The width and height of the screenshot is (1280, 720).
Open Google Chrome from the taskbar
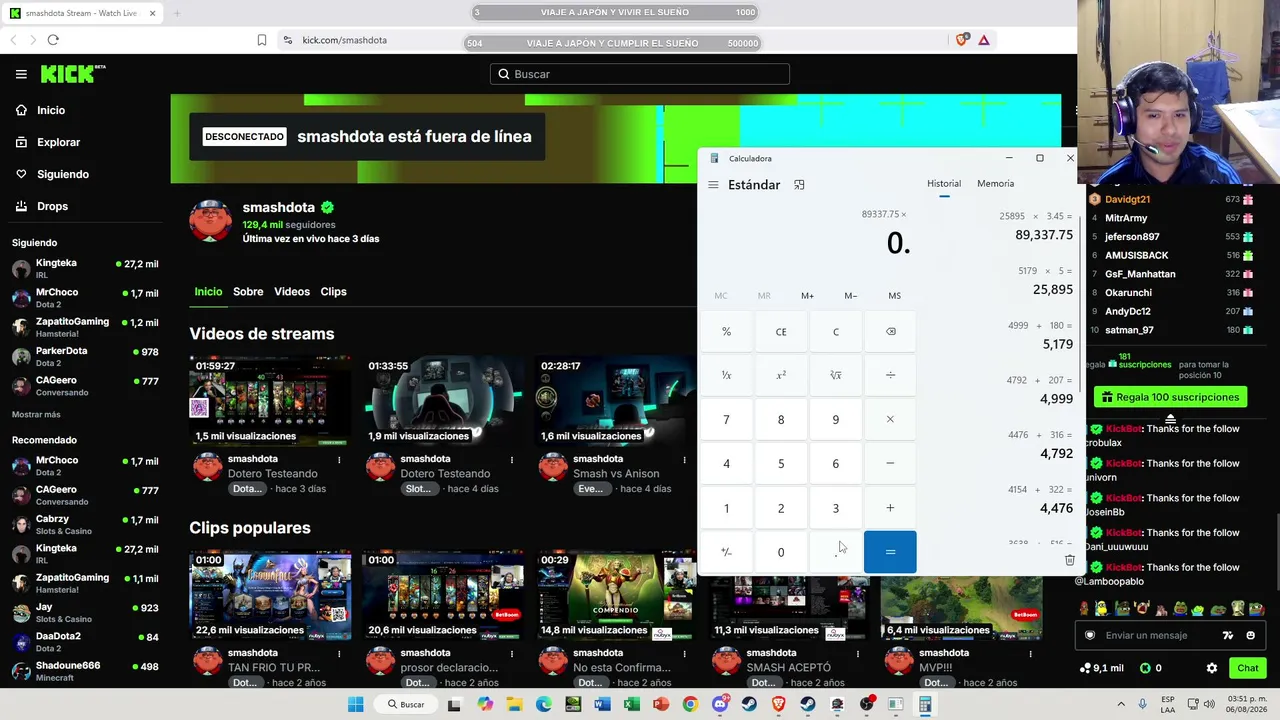pyautogui.click(x=690, y=705)
